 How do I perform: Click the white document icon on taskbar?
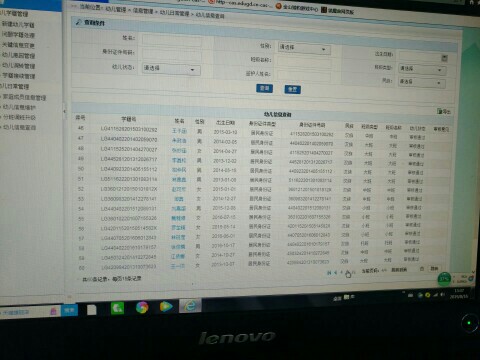click(92, 310)
